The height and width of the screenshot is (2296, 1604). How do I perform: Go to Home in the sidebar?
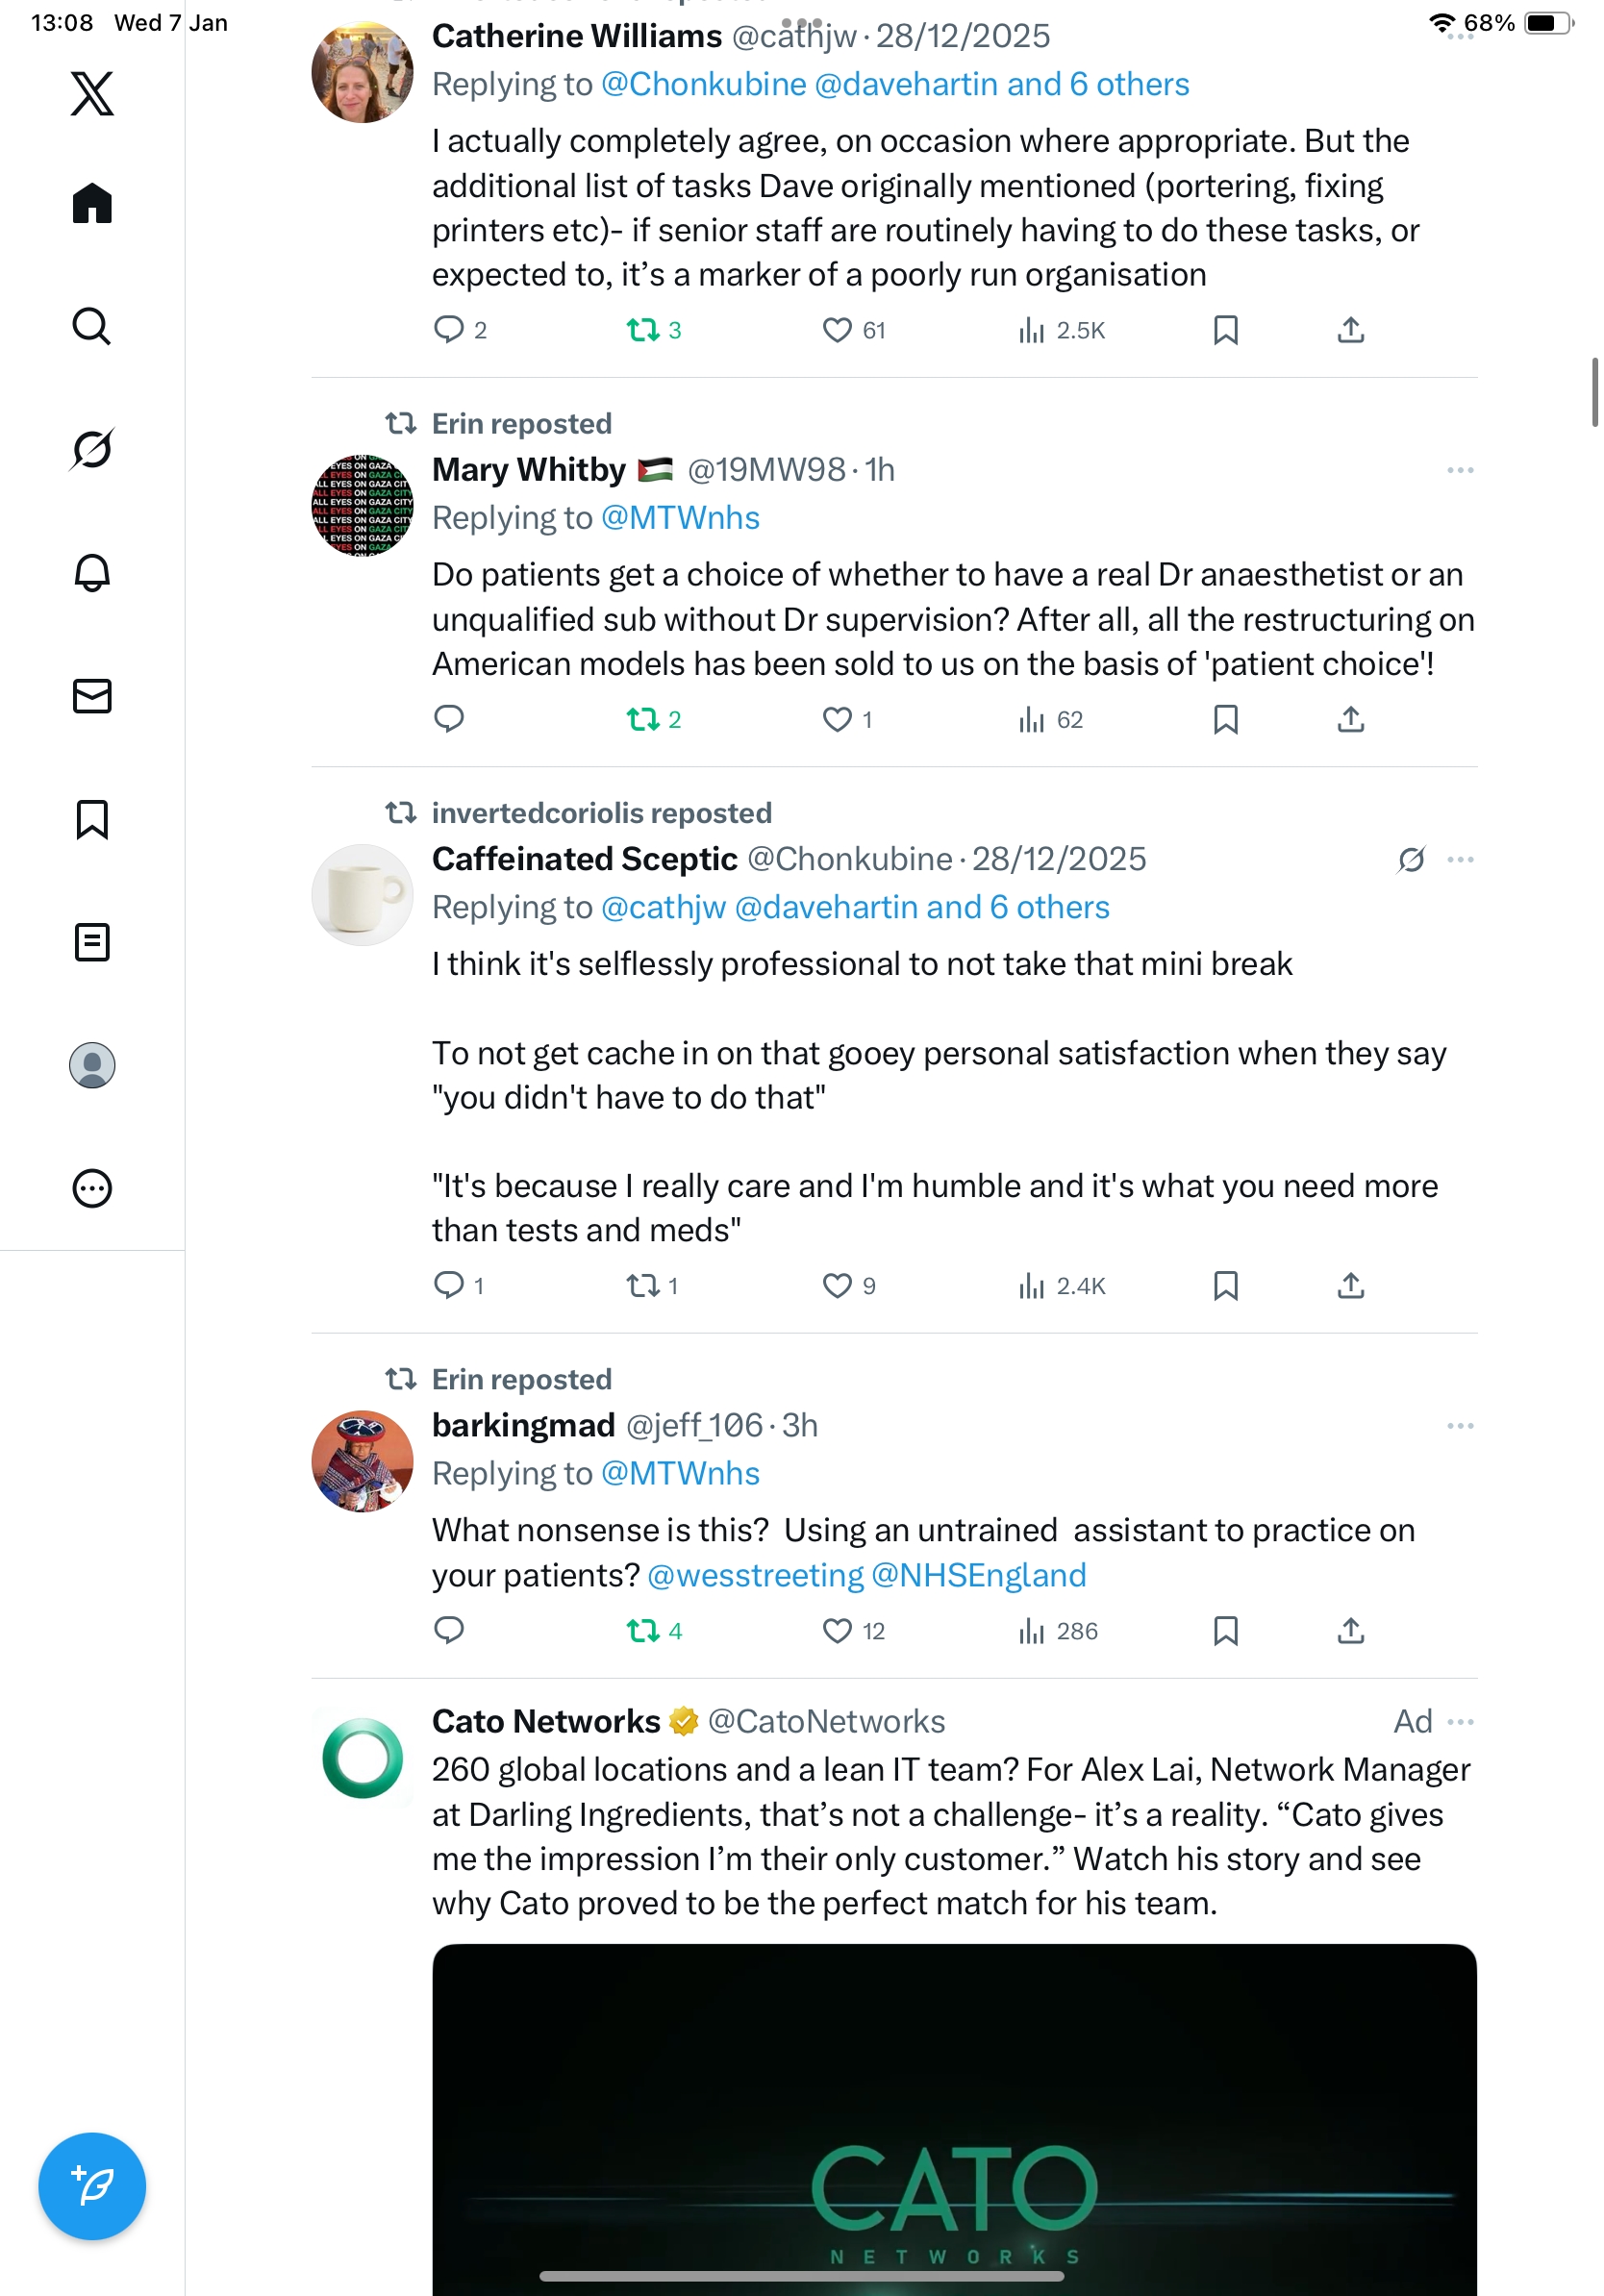92,203
